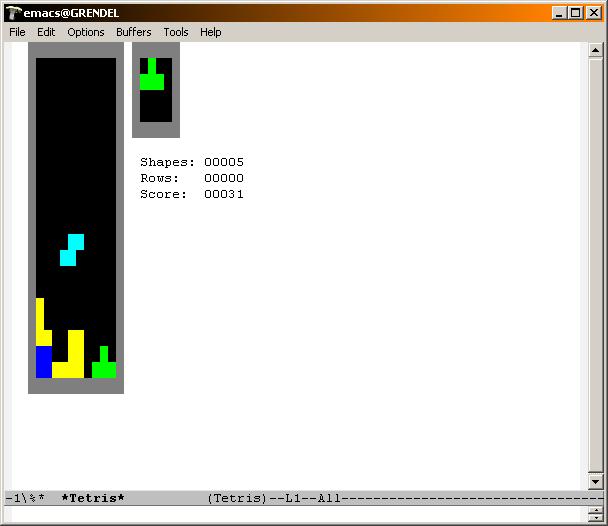Click the *Tetris* buffer name in the mode line
Image resolution: width=608 pixels, height=526 pixels.
tap(92, 498)
